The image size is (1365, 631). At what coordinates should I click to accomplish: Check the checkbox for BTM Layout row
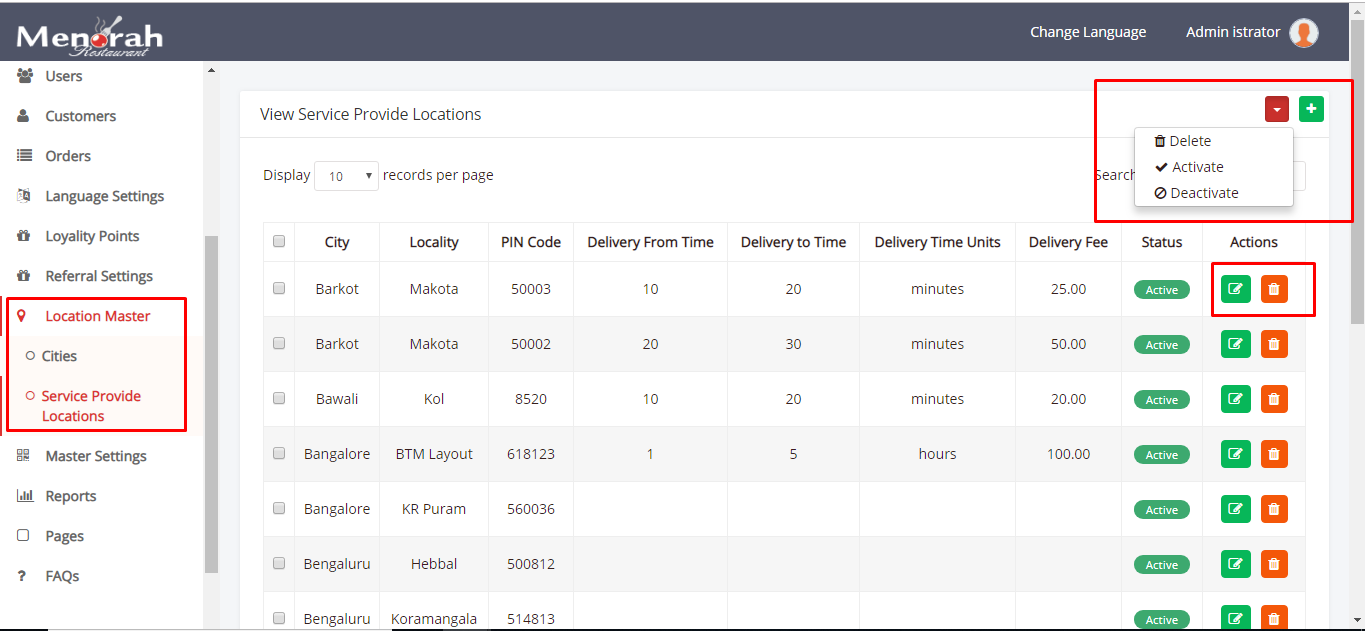coord(279,453)
